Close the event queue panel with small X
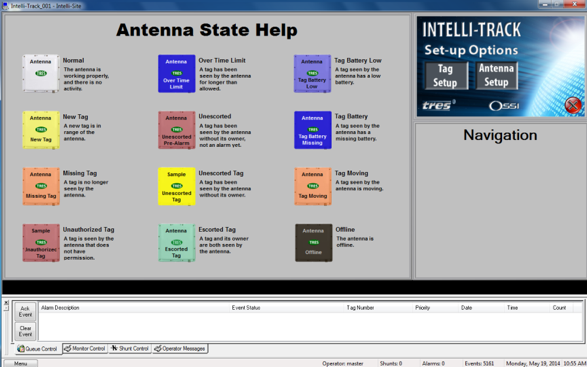 [6, 302]
